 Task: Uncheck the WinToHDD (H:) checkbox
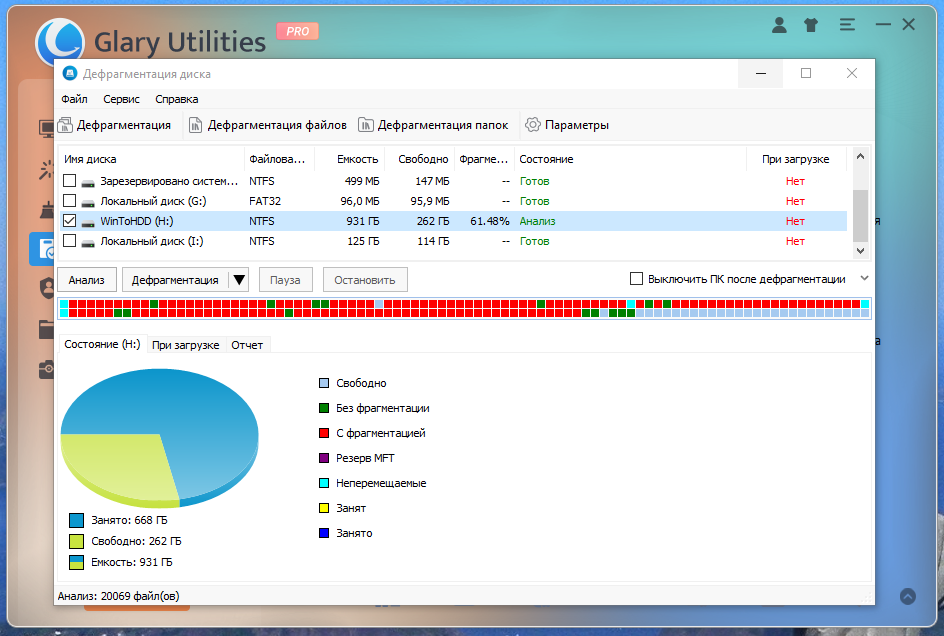coord(69,220)
